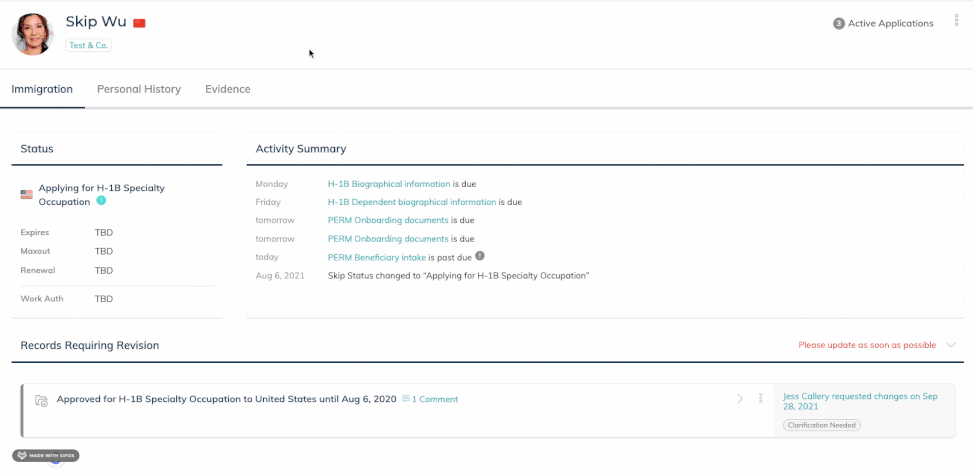Viewport: 973px width, 474px height.
Task: Expand the H-1B record row chevron
Action: 740,398
